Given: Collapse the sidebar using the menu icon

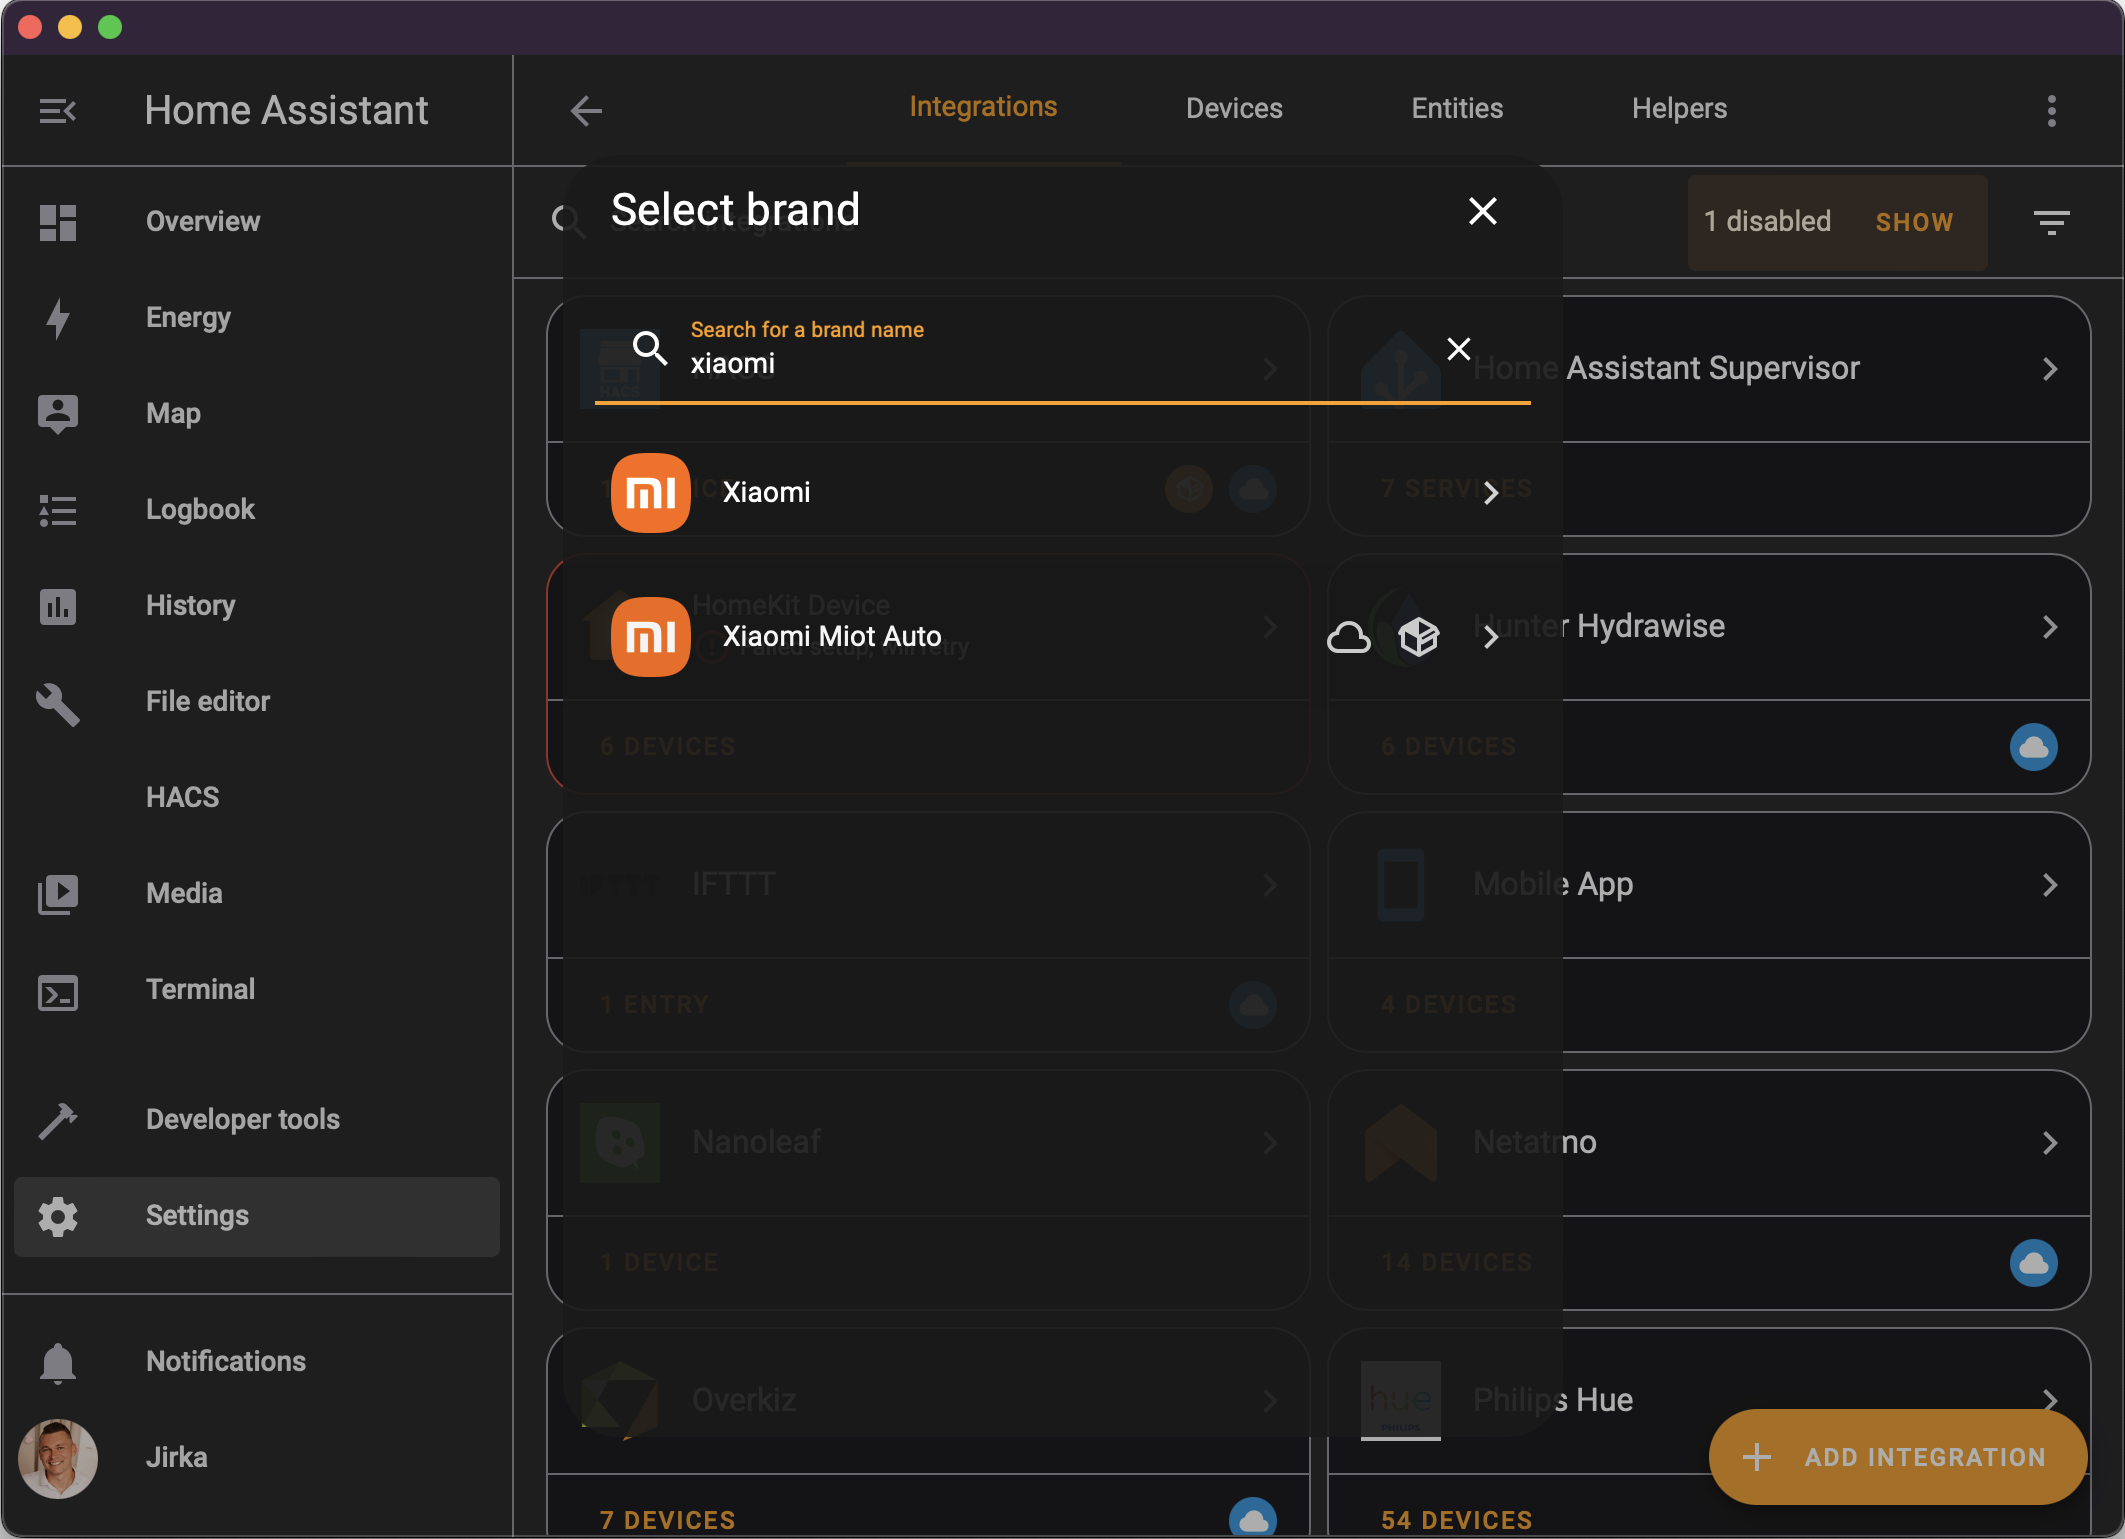Looking at the screenshot, I should pos(57,111).
